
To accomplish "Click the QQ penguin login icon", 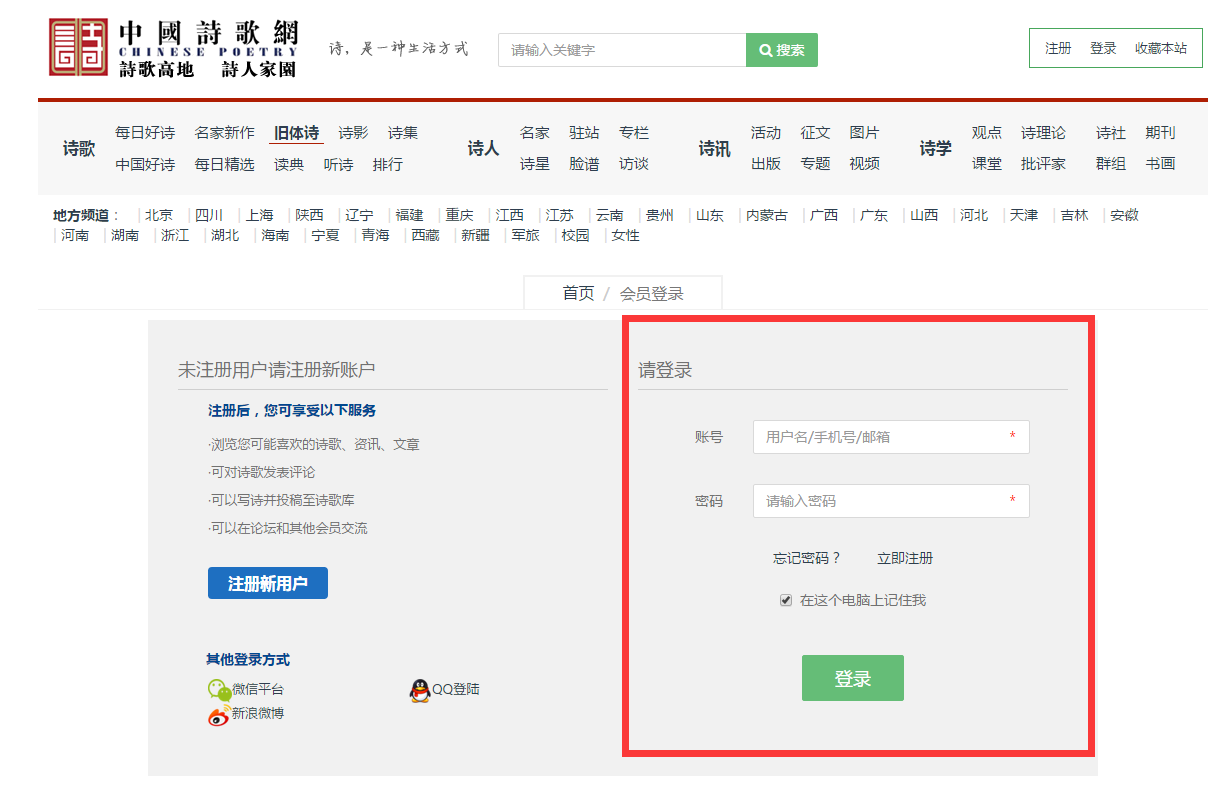I will click(x=420, y=689).
